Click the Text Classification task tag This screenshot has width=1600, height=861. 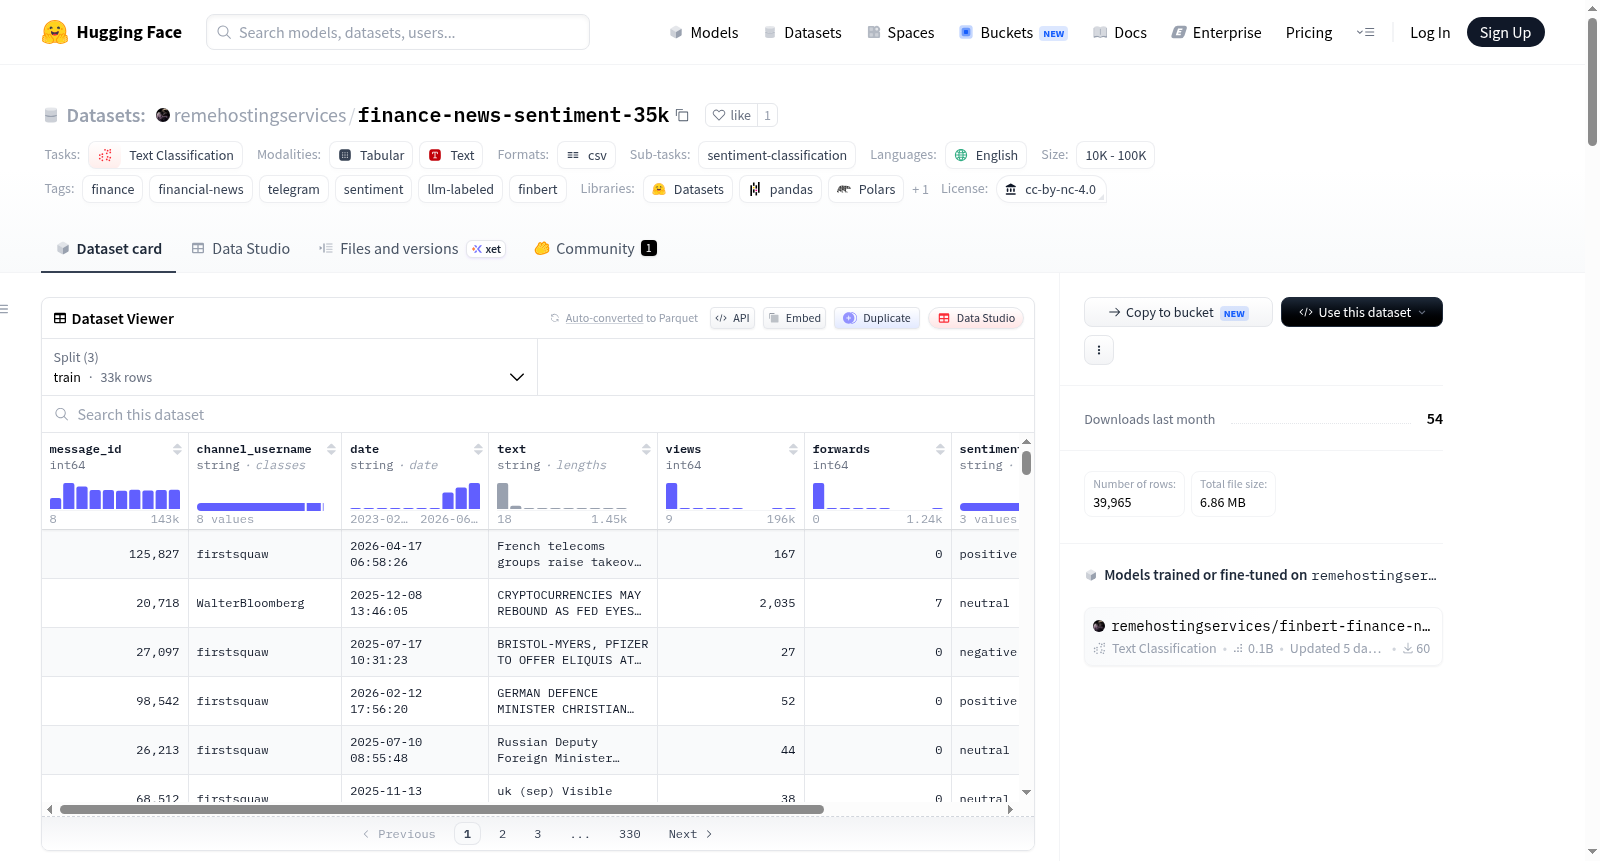(166, 155)
